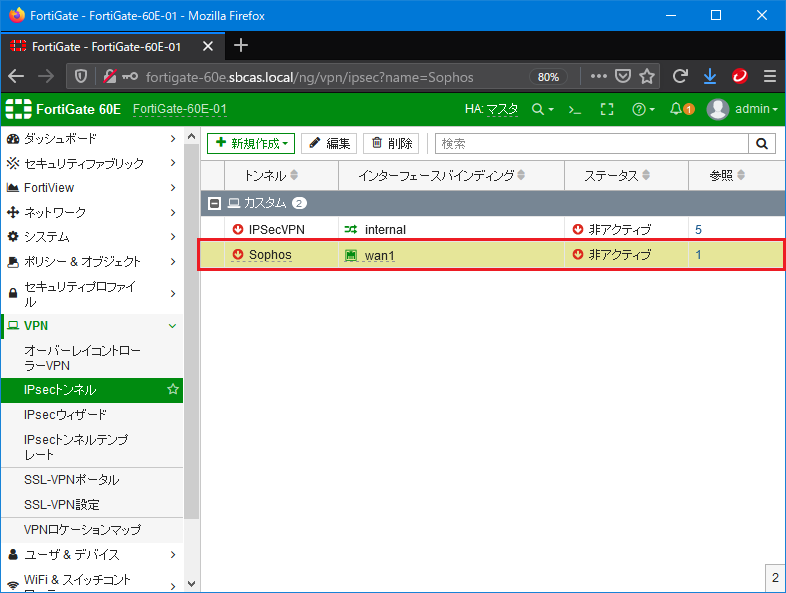The width and height of the screenshot is (786, 593).
Task: Open the Firefox downloads arrow
Action: click(710, 77)
